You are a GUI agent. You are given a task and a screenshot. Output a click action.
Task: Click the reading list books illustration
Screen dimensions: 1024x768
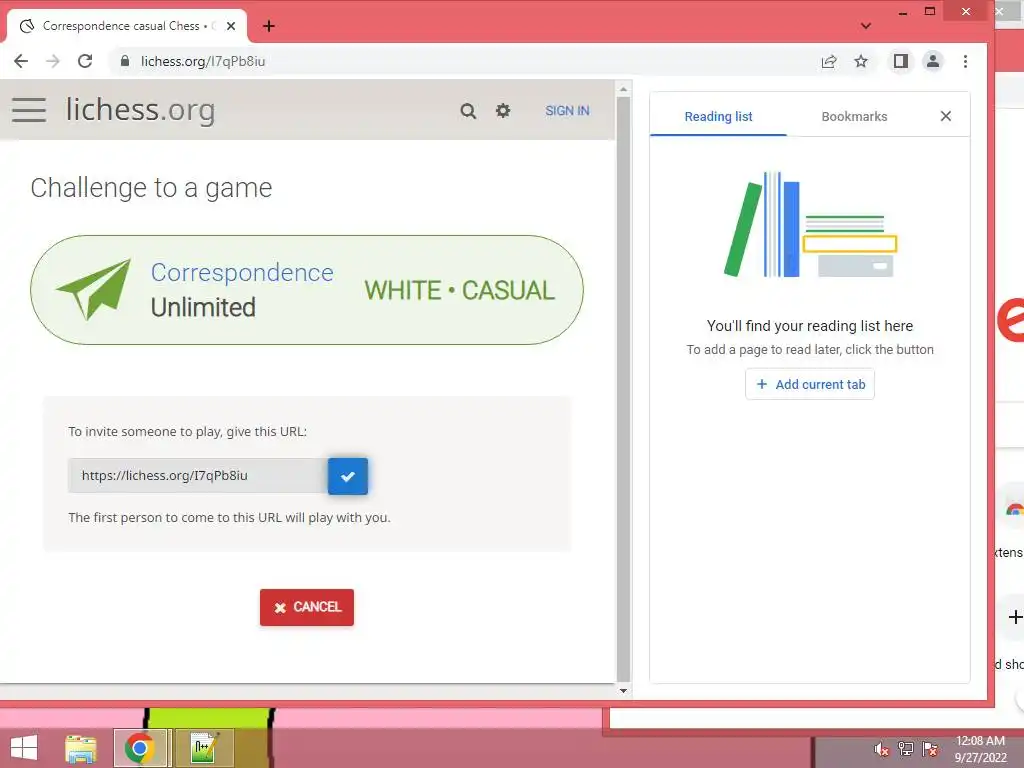tap(810, 225)
